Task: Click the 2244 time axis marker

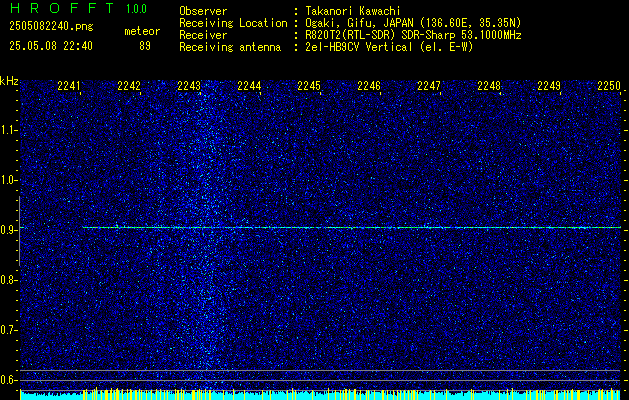Action: 249,86
